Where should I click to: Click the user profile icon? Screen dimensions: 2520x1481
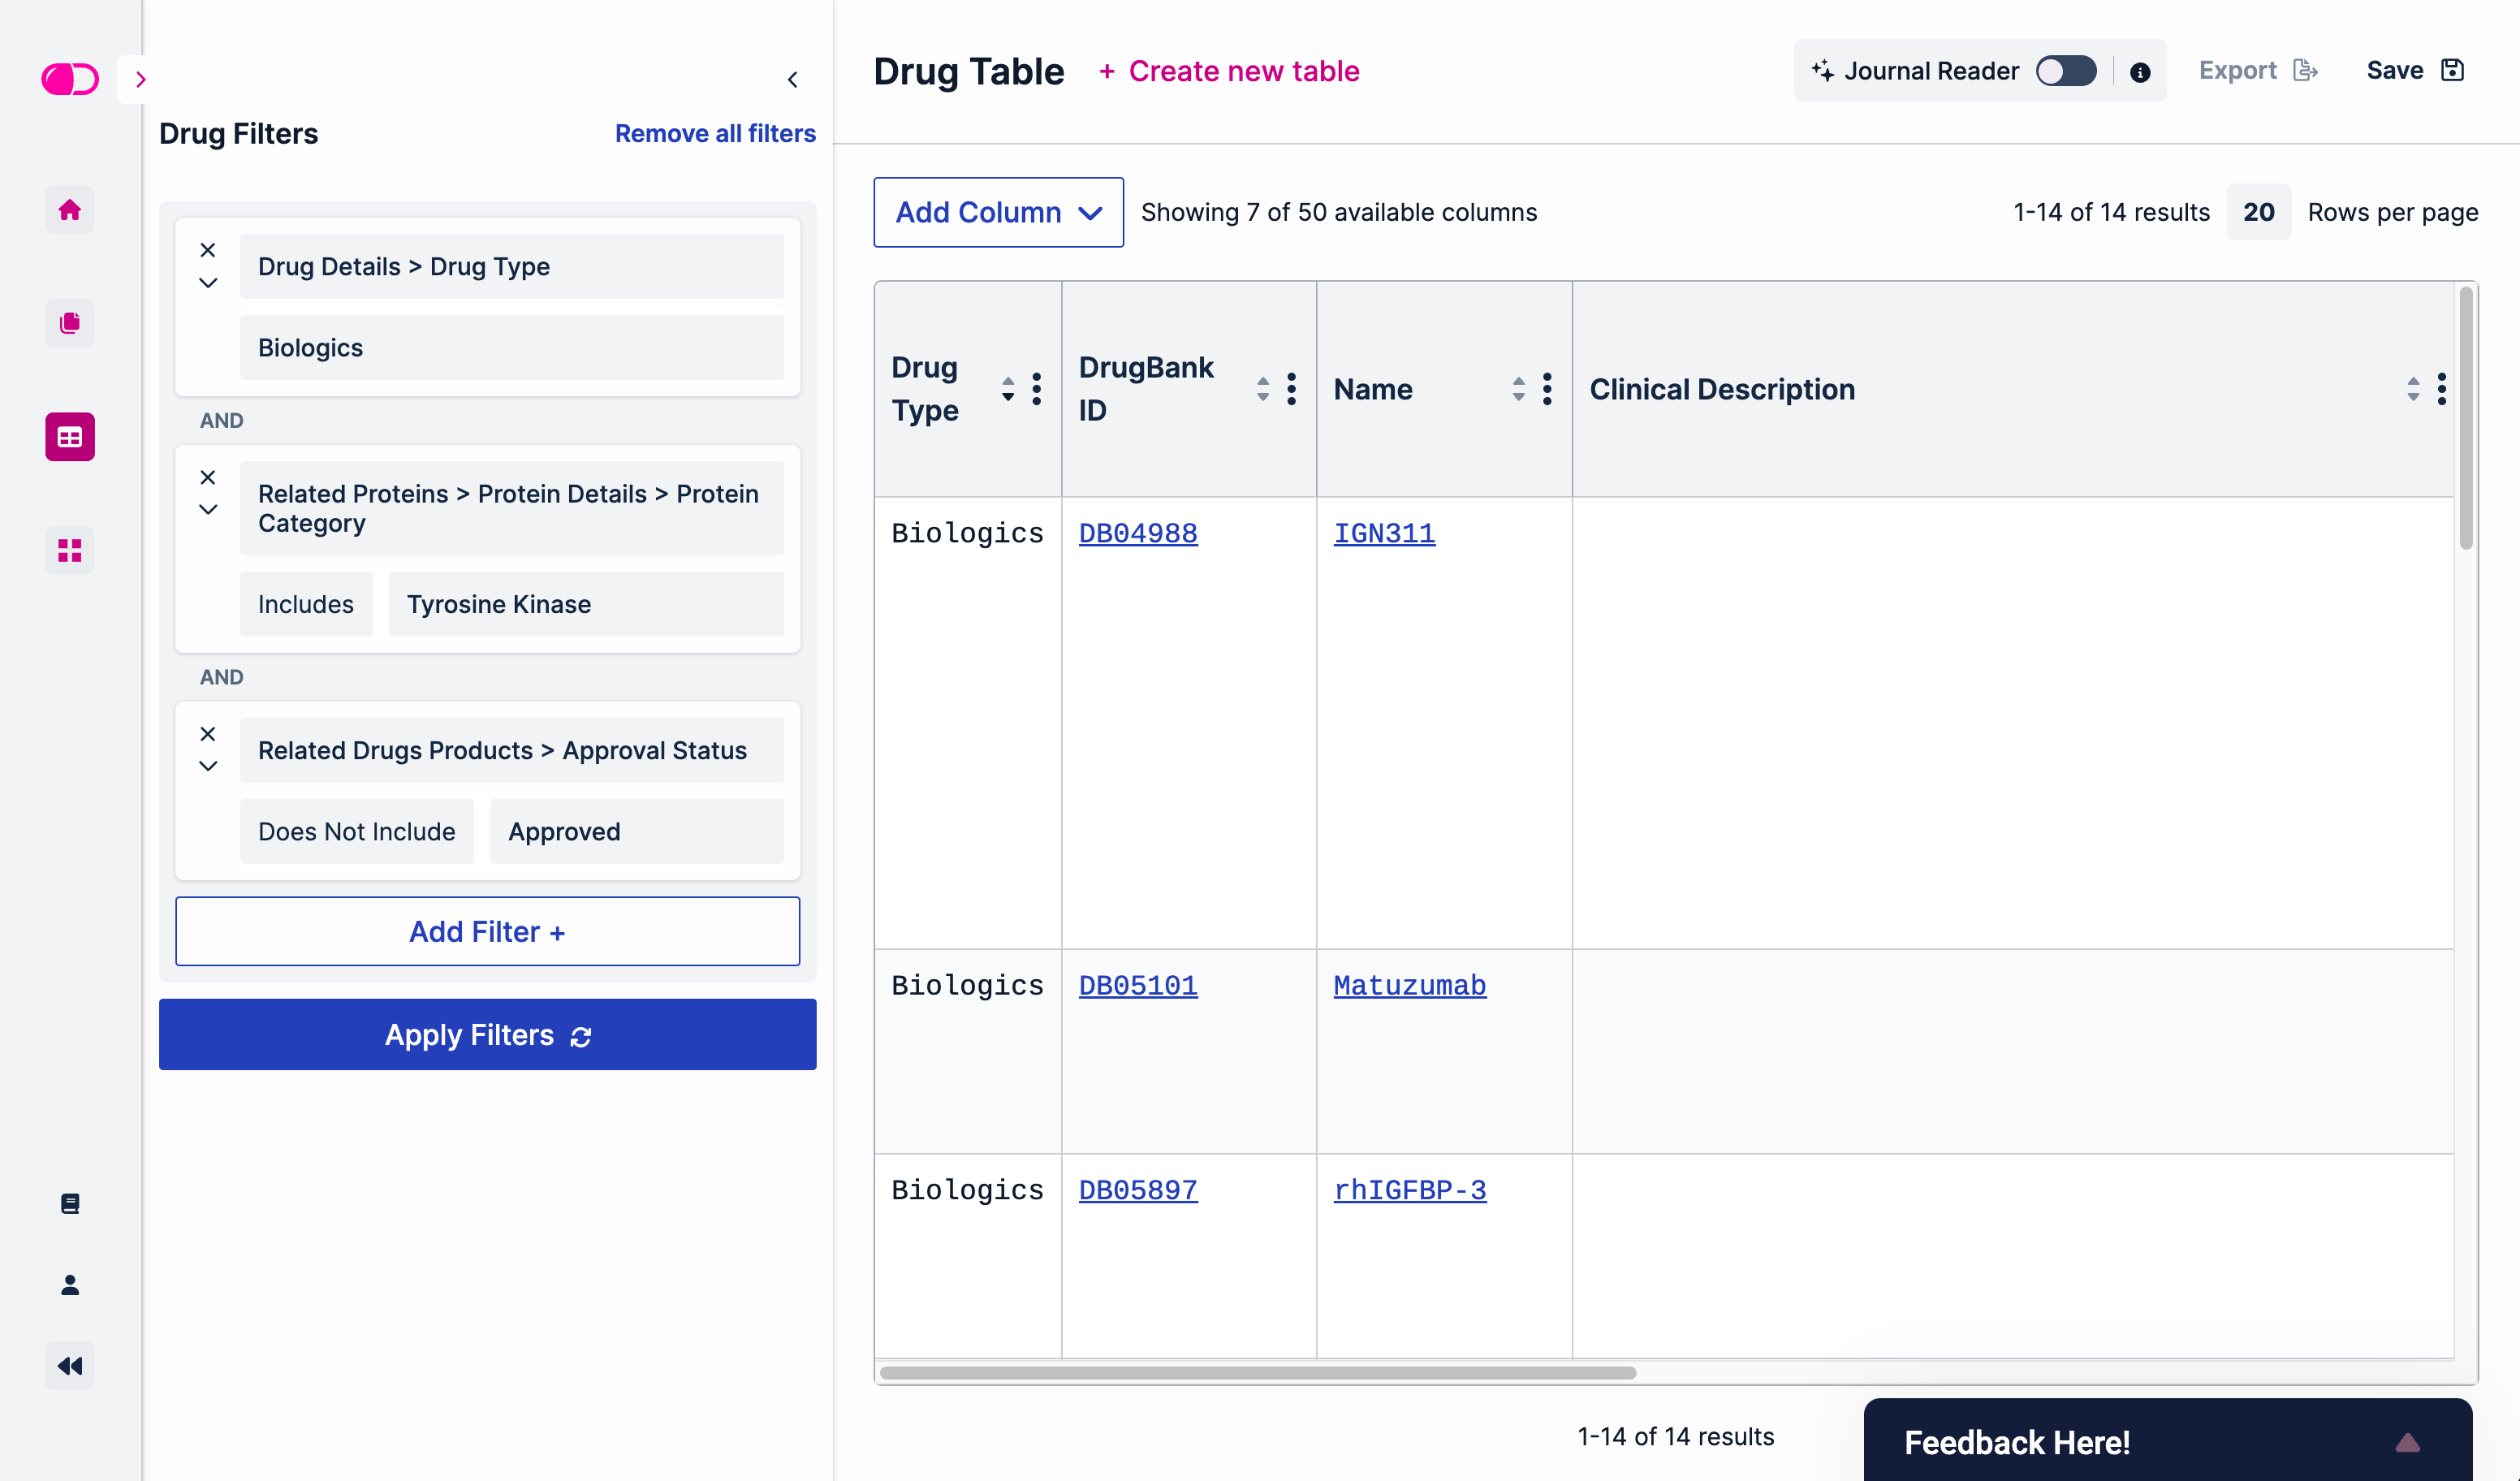[x=69, y=1285]
